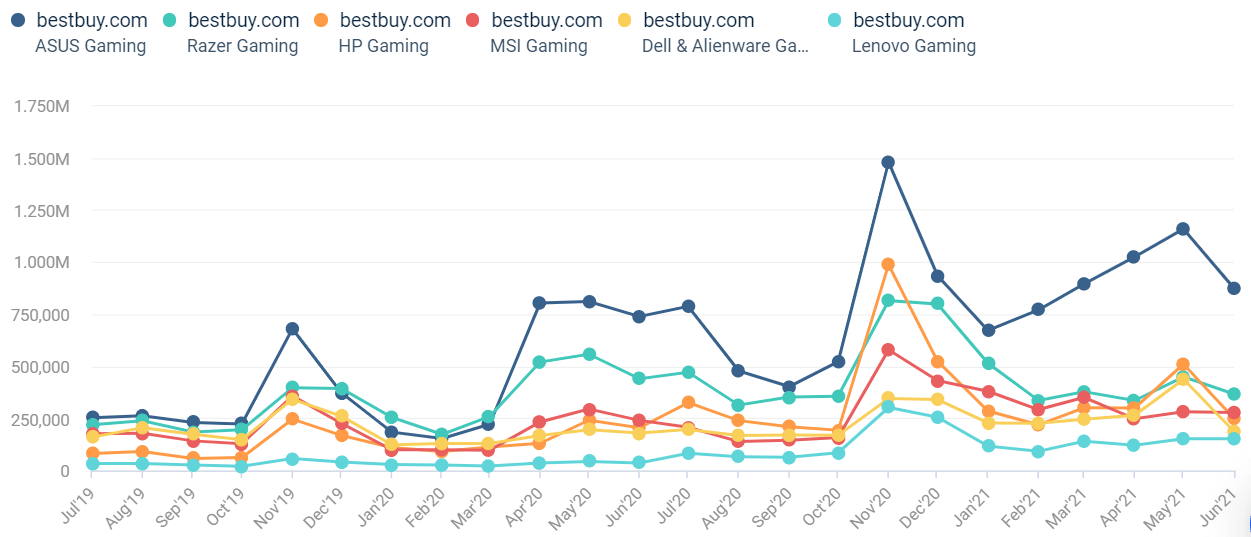Click HP Gaming peak point at Nov'20
Screen dimensions: 1251x537
click(x=888, y=264)
